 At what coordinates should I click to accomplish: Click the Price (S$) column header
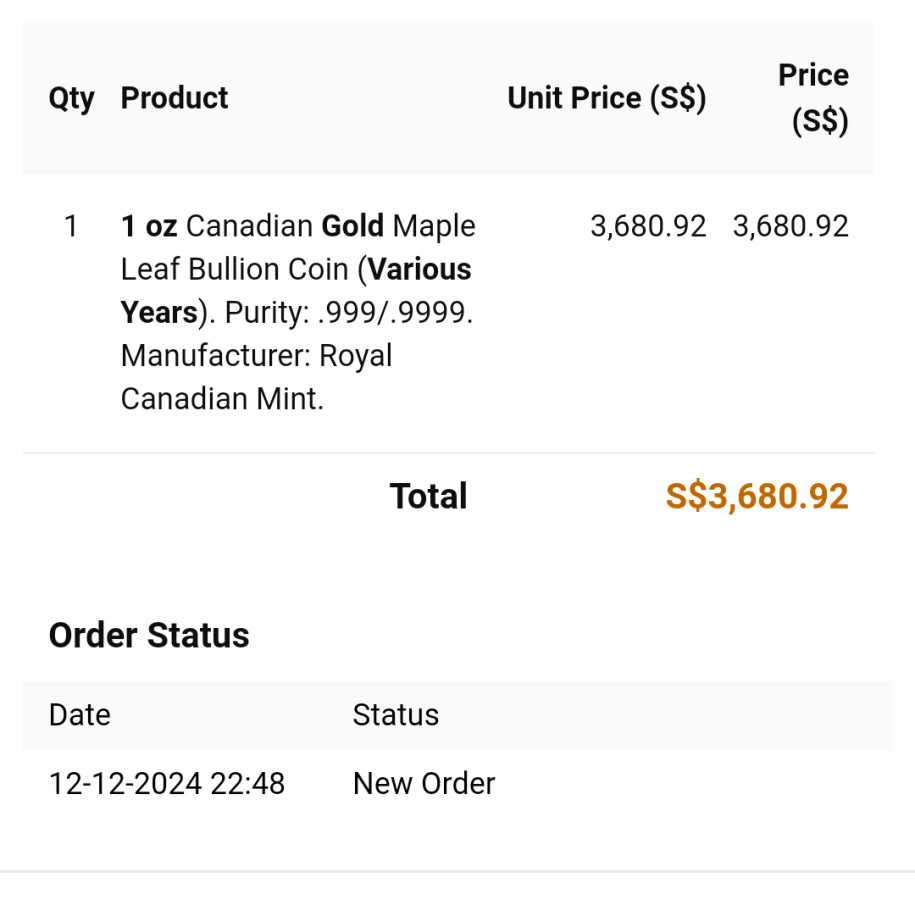(814, 98)
